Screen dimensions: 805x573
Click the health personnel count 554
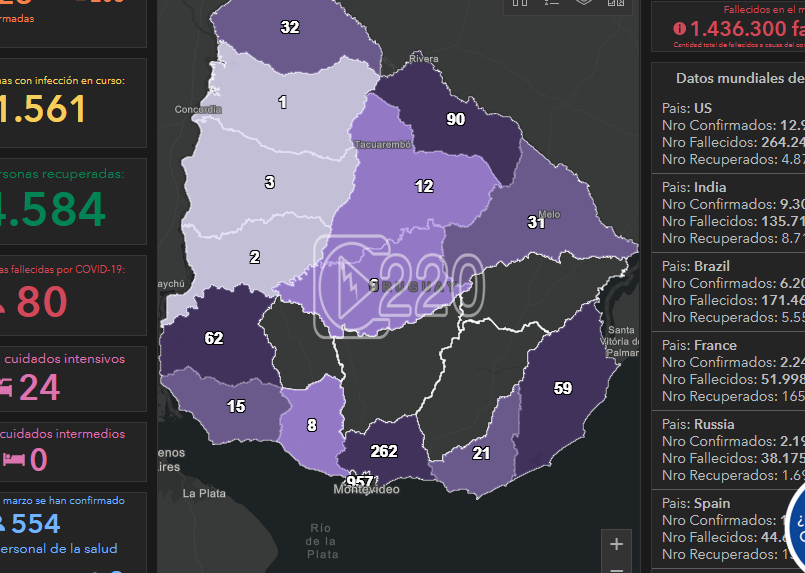[35, 524]
